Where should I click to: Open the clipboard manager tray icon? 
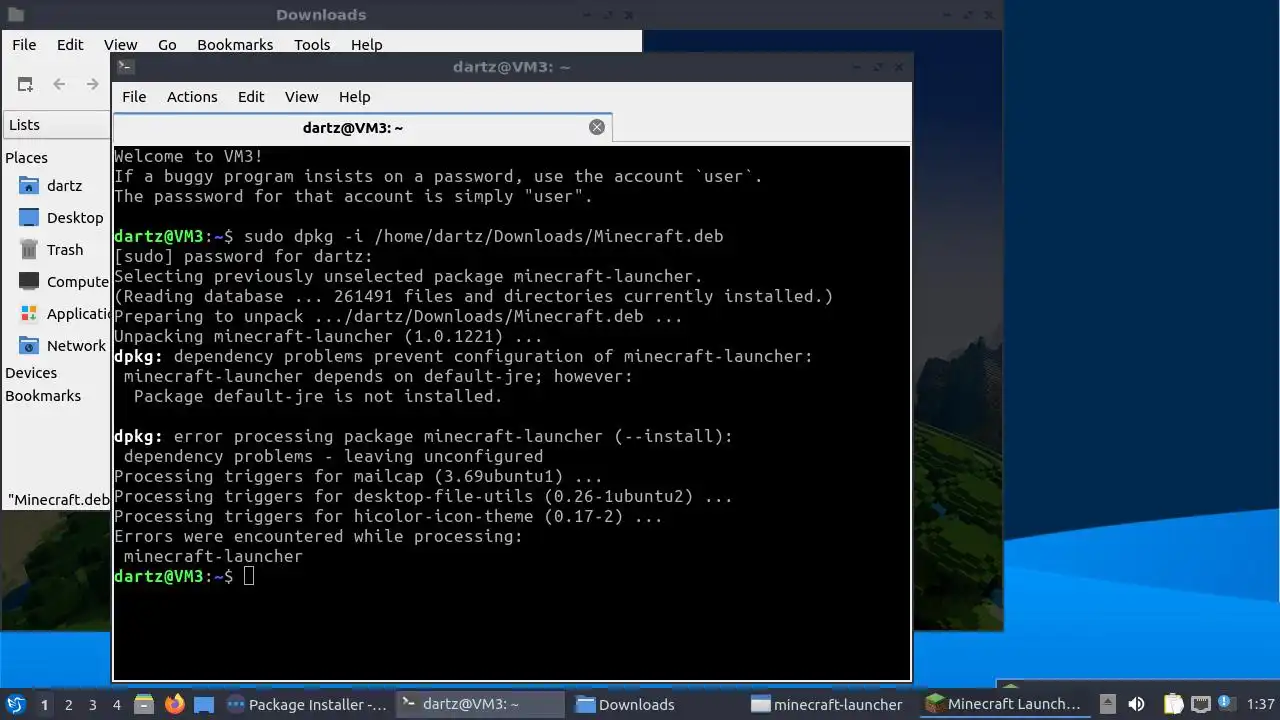tap(1173, 704)
